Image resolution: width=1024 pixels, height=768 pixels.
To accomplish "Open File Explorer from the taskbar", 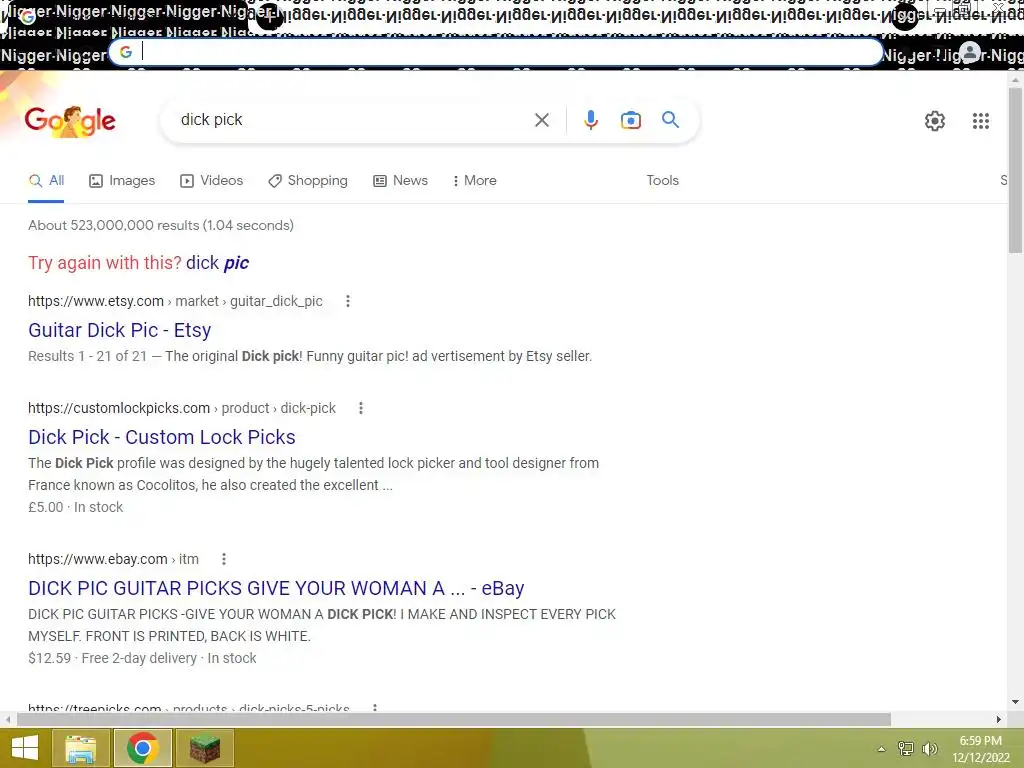I will pos(80,748).
